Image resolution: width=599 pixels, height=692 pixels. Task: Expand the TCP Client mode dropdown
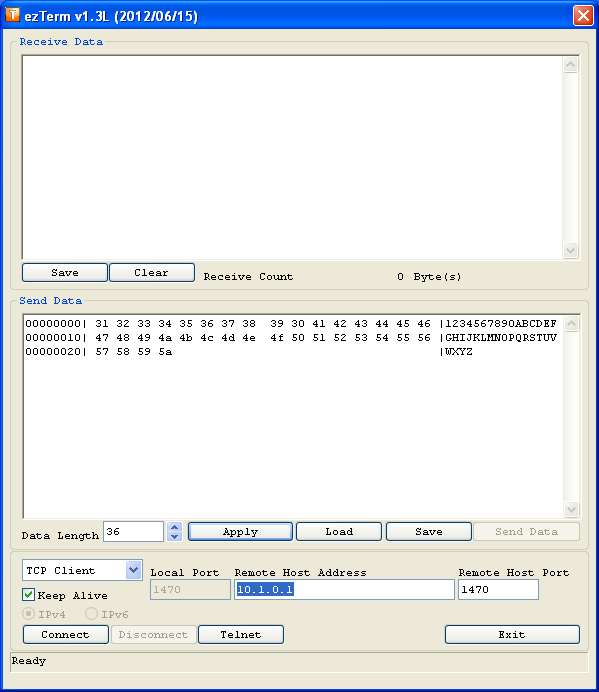133,570
